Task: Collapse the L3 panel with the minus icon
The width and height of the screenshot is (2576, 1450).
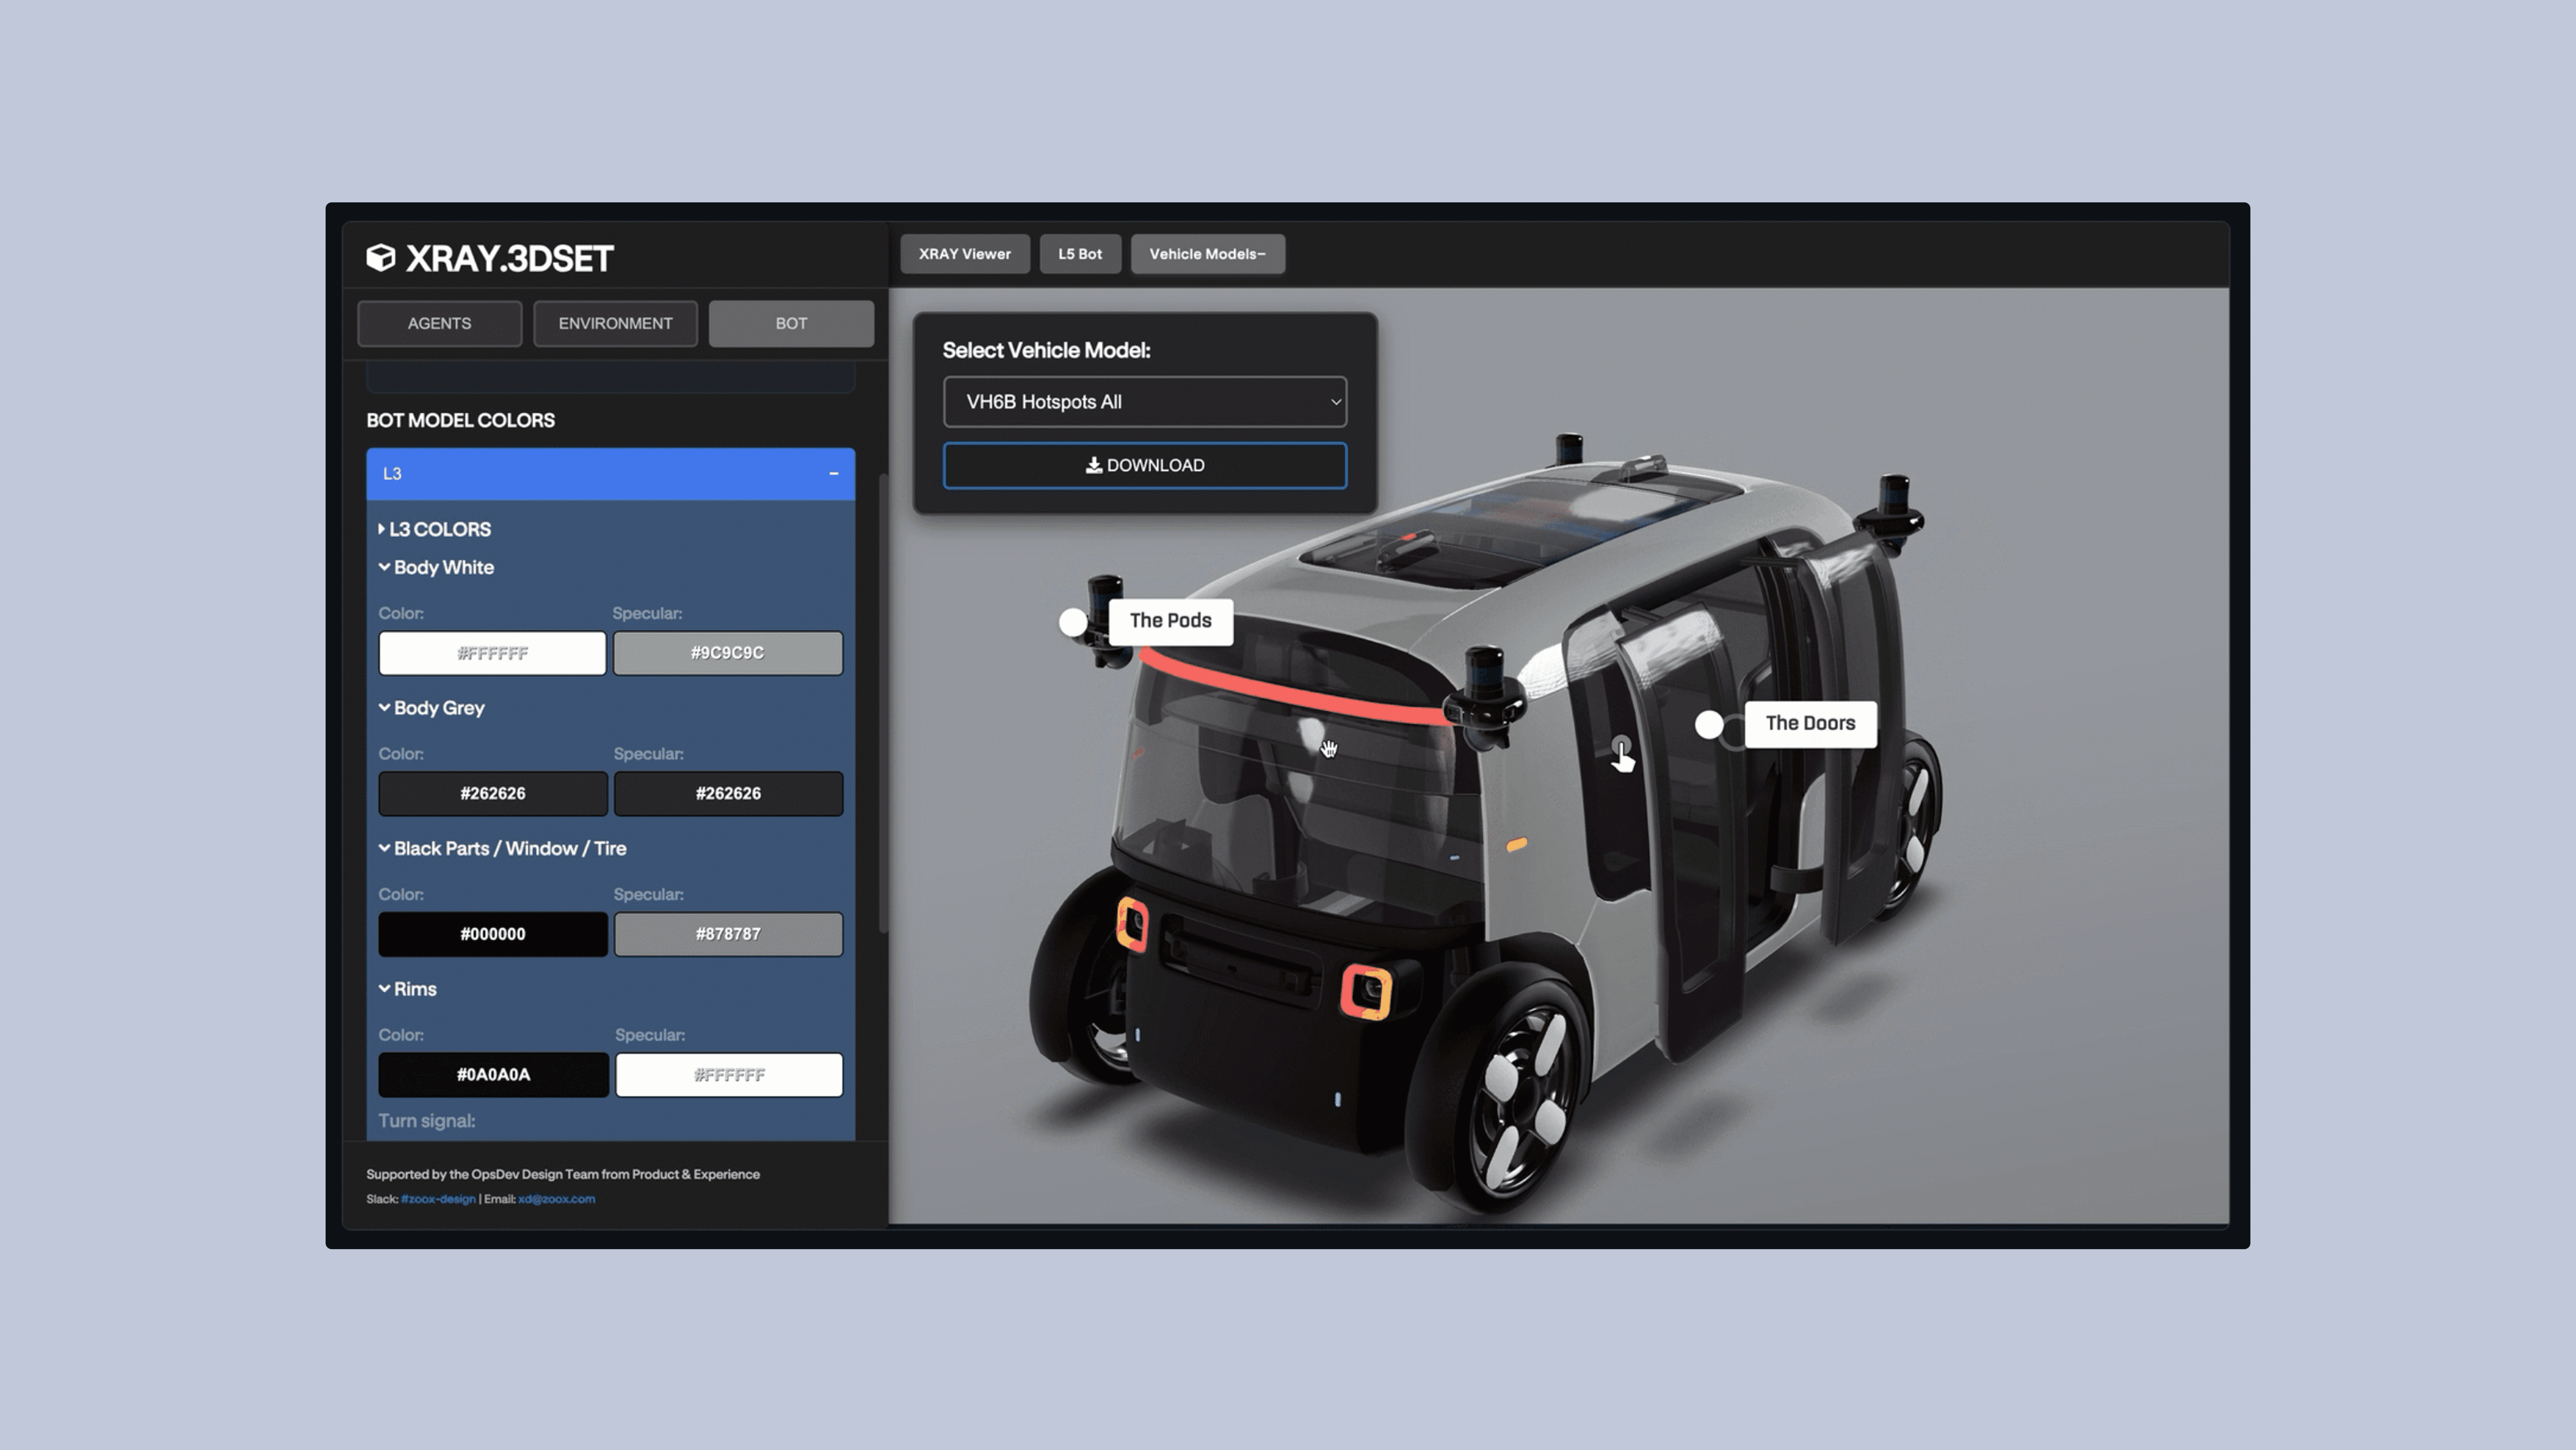Action: click(834, 473)
